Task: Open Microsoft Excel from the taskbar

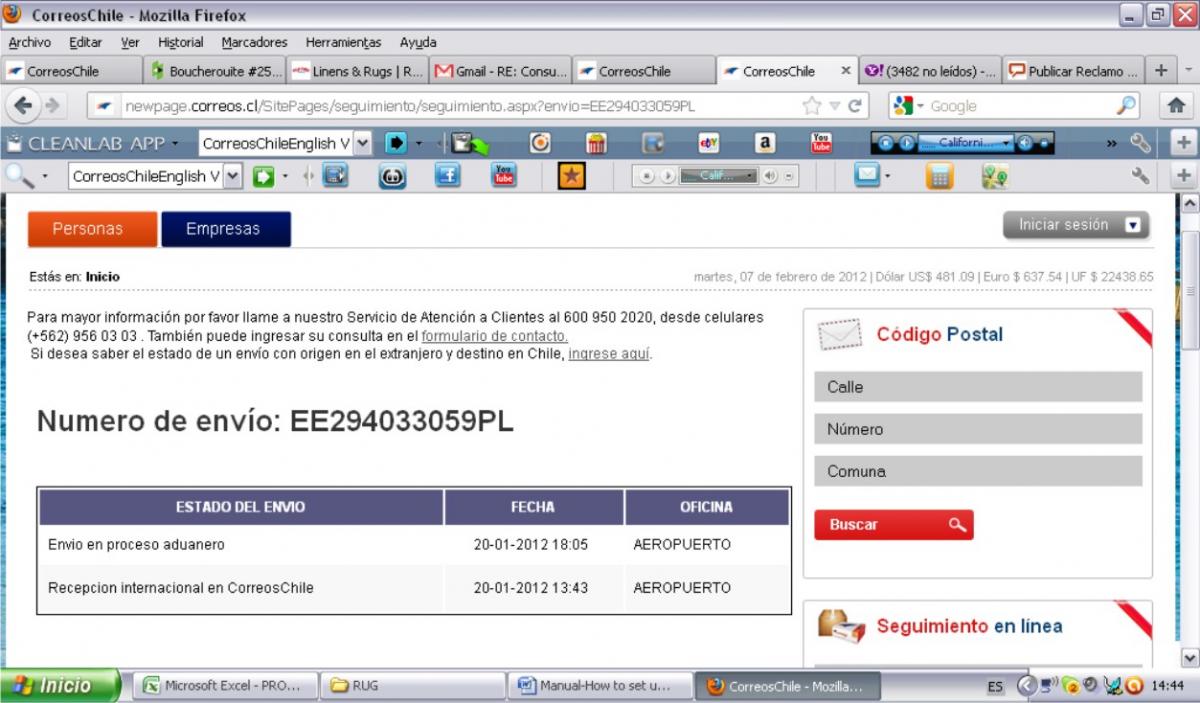Action: click(x=226, y=686)
